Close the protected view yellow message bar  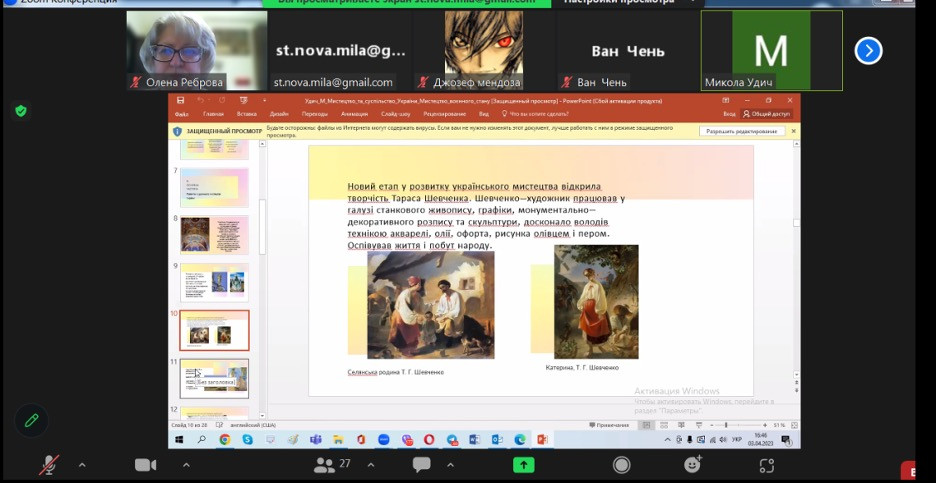click(793, 131)
